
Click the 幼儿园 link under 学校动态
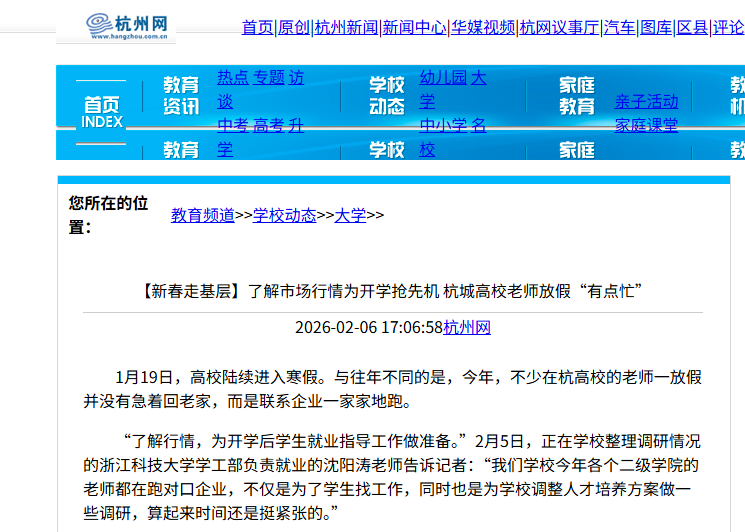pos(443,78)
